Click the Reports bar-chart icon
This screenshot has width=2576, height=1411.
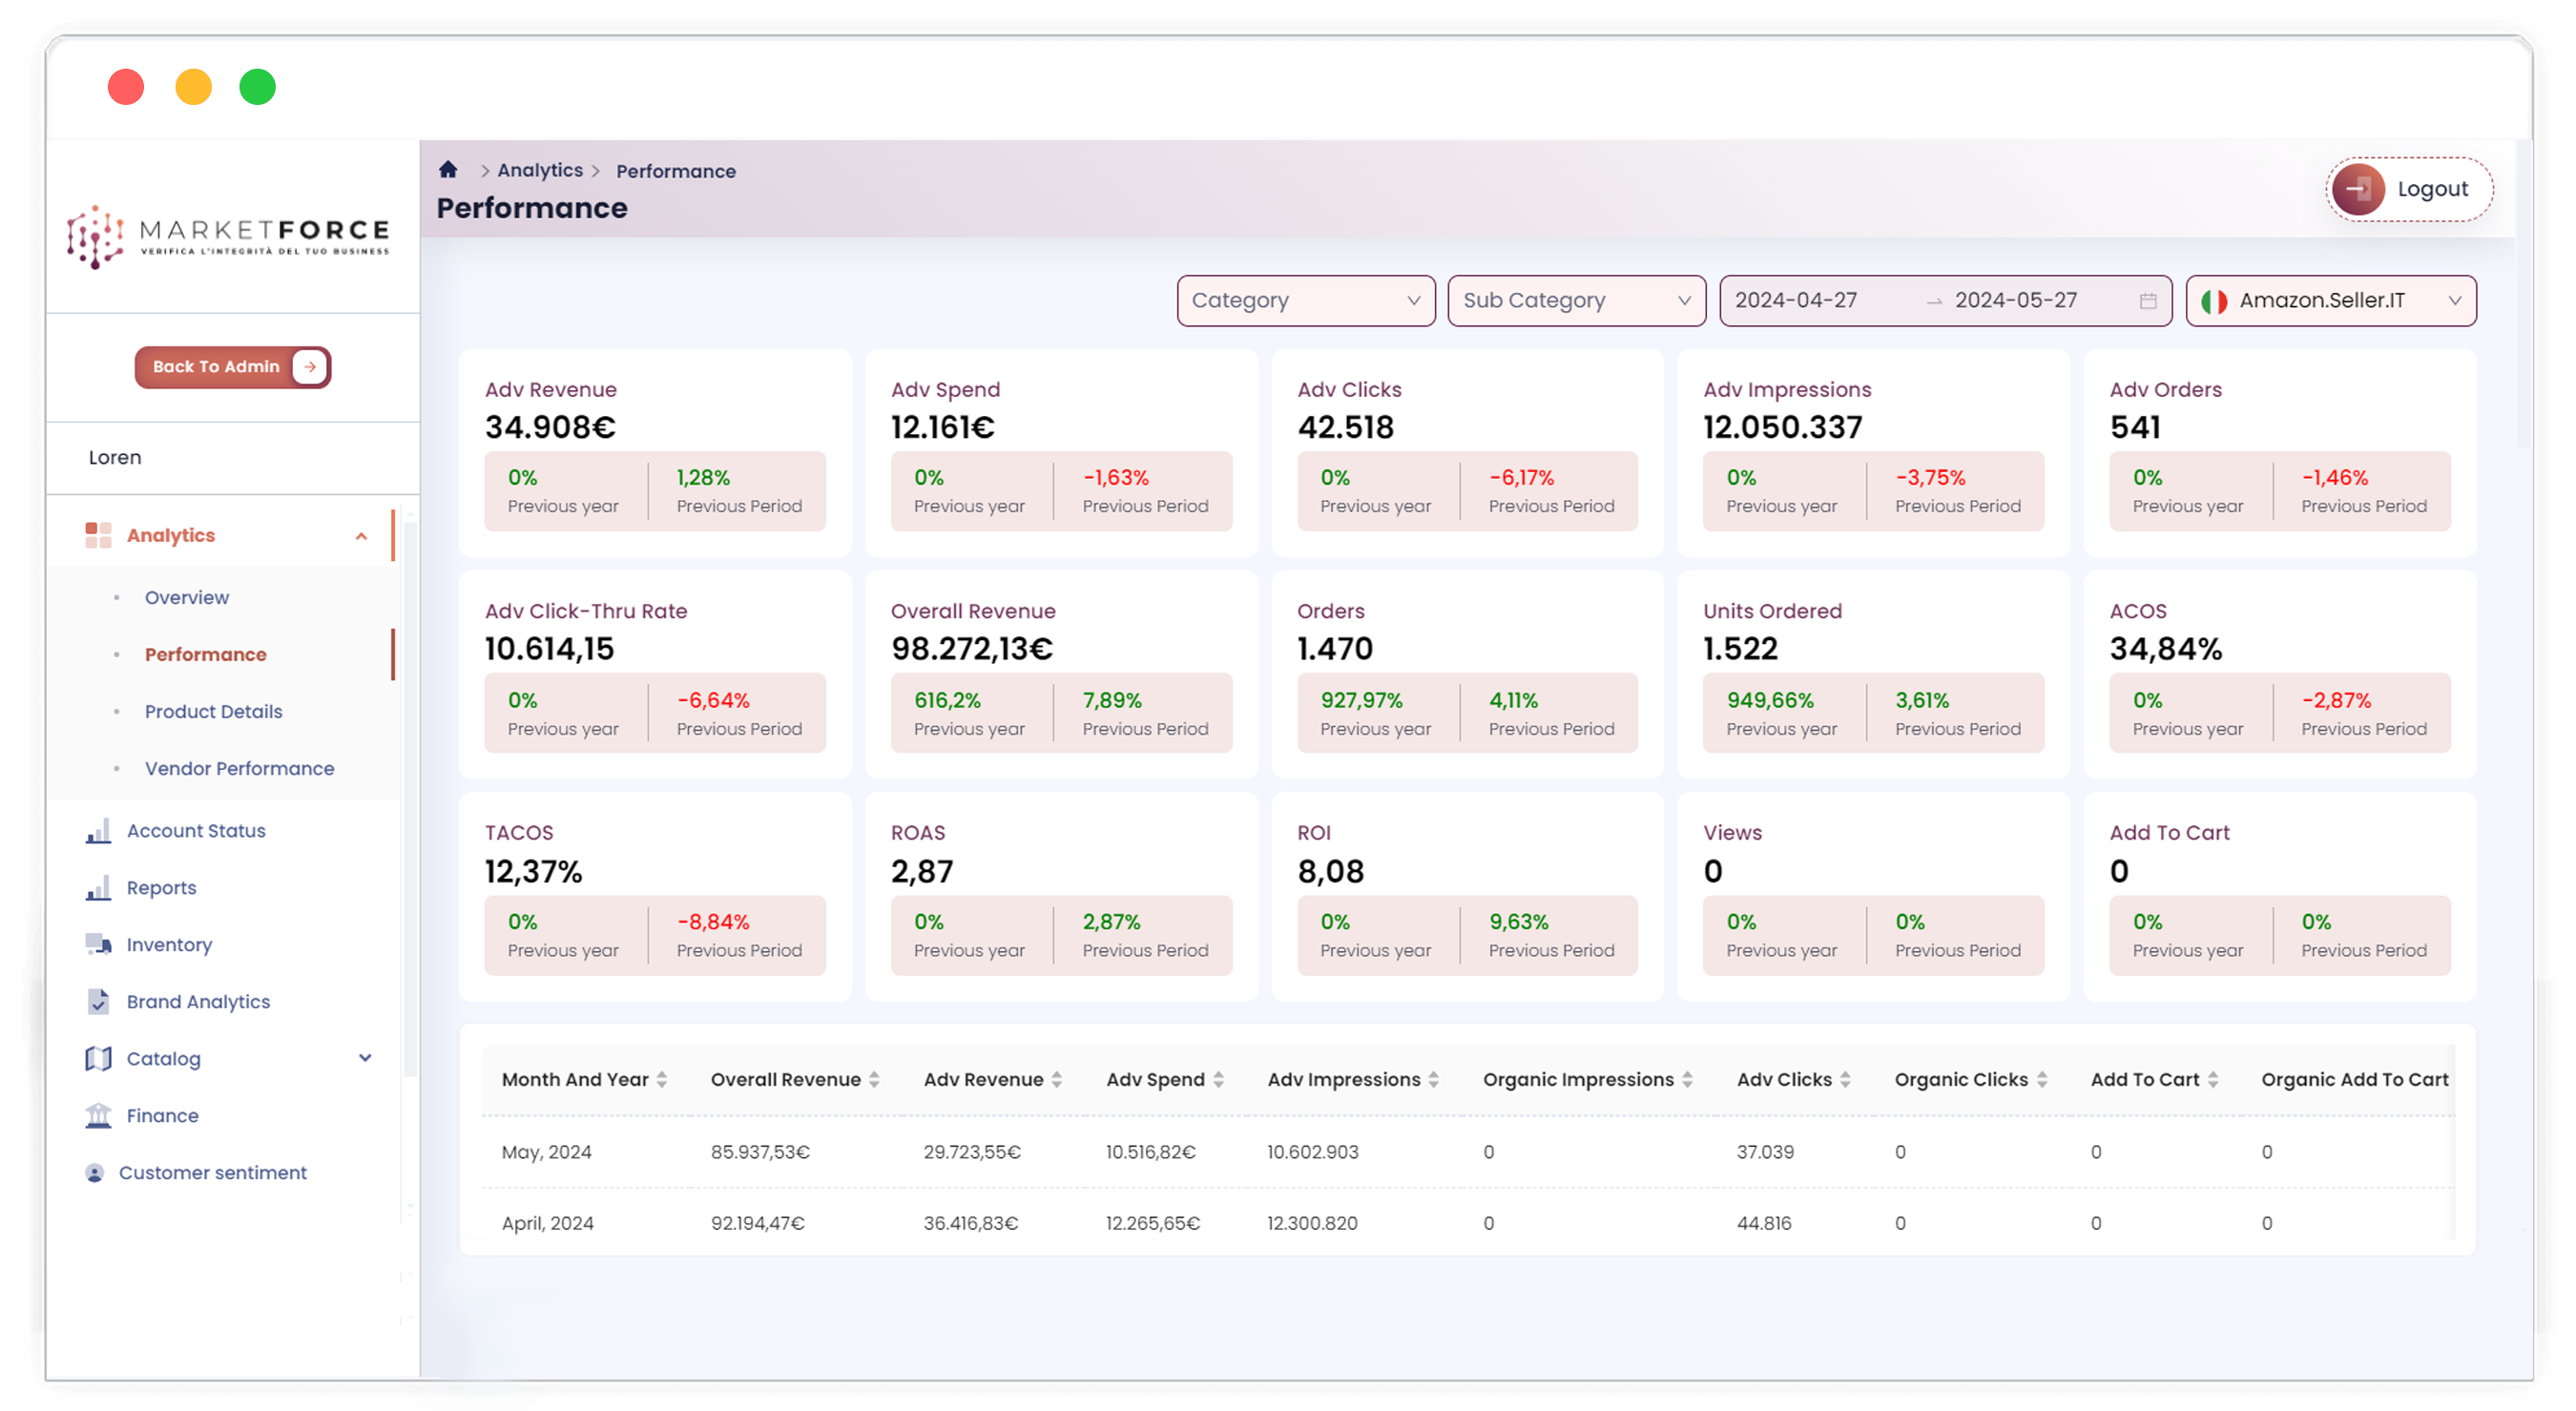(98, 887)
